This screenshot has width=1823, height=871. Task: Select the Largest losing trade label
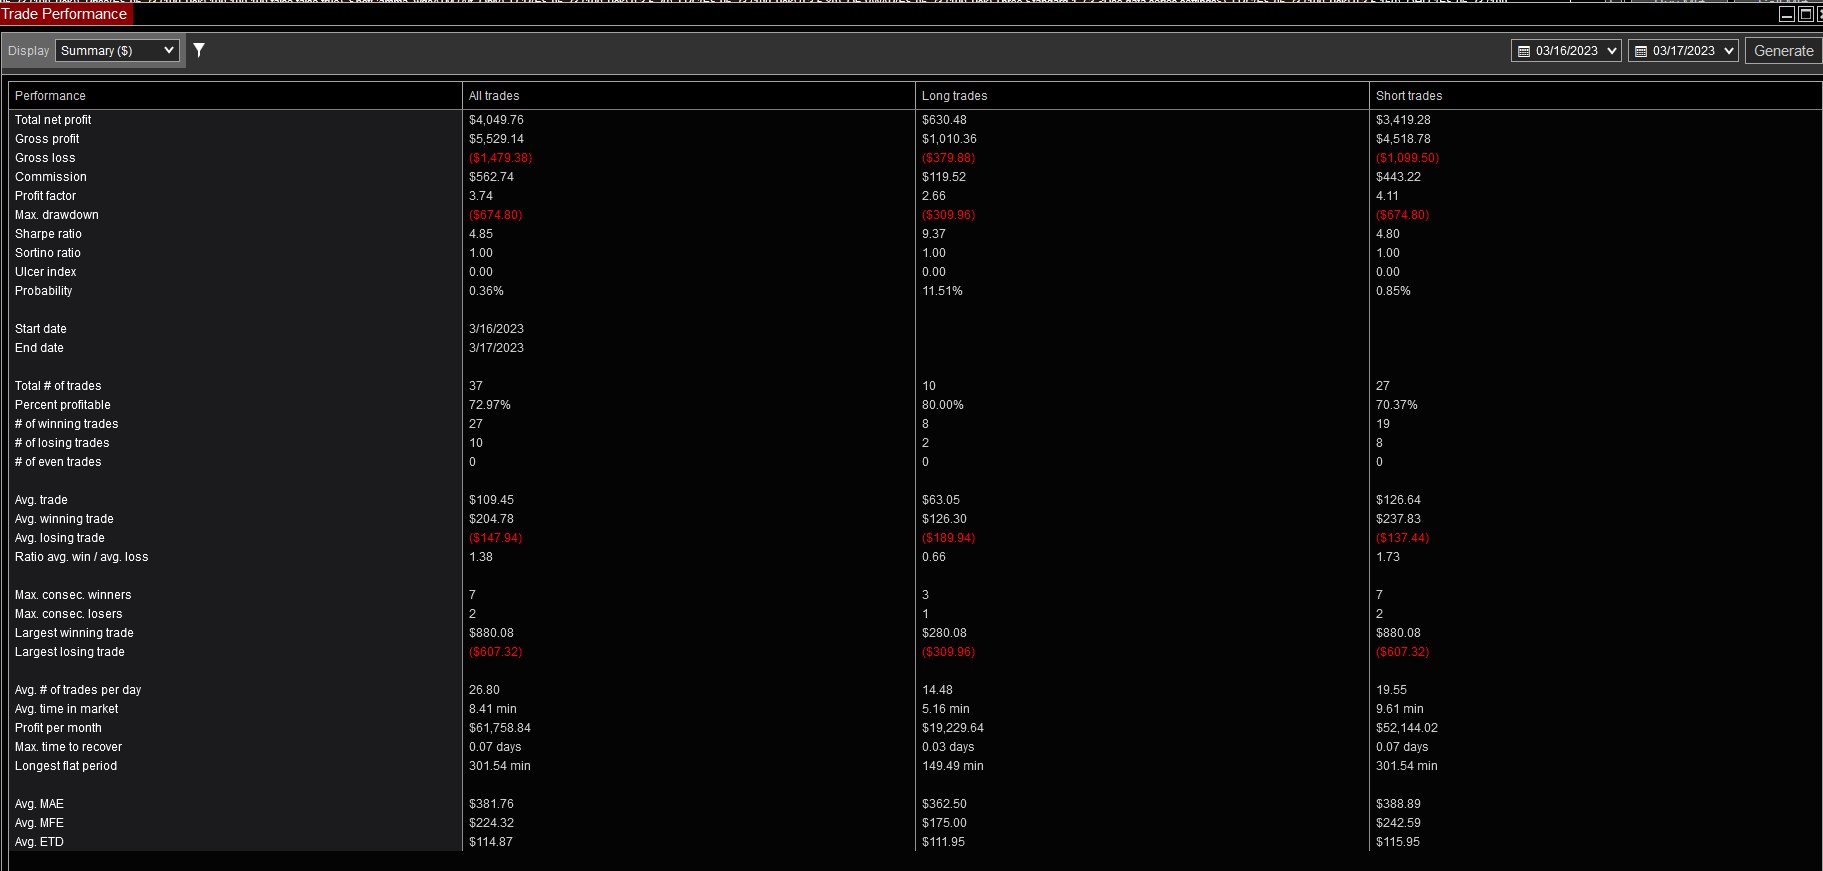pos(70,652)
